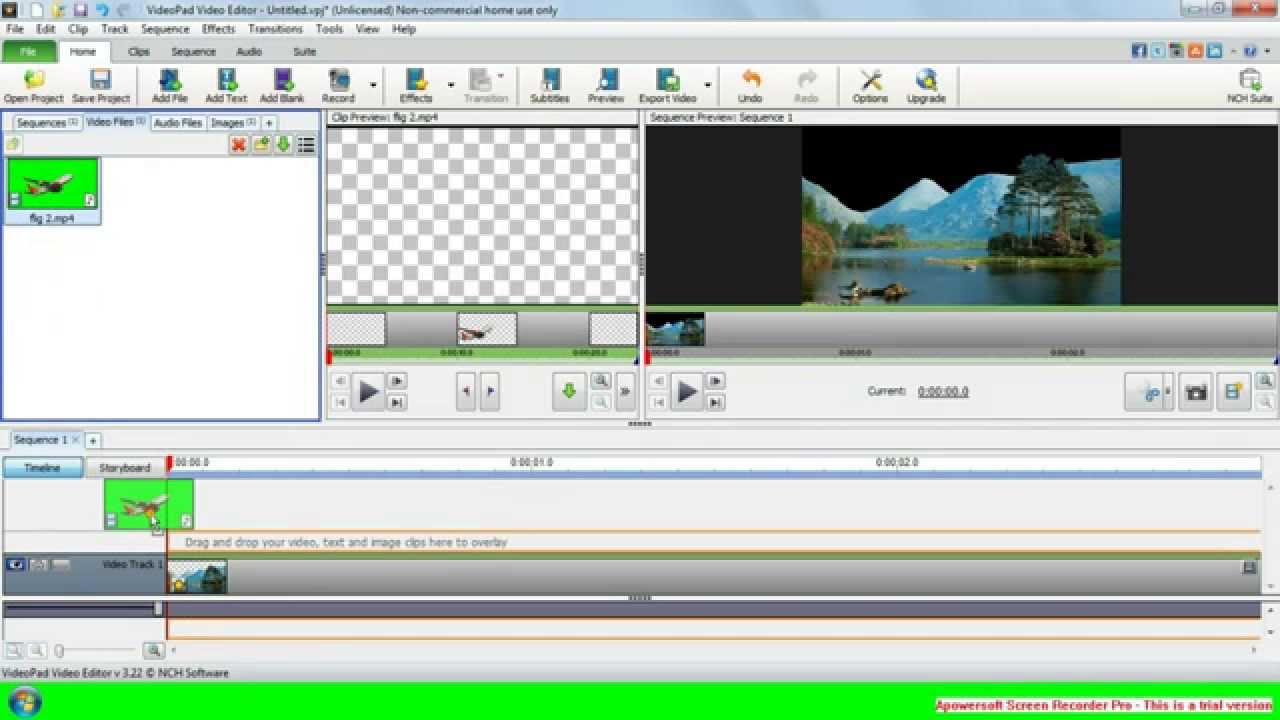This screenshot has height=720, width=1280.
Task: Click the Save Project toolbar icon
Action: tap(101, 87)
